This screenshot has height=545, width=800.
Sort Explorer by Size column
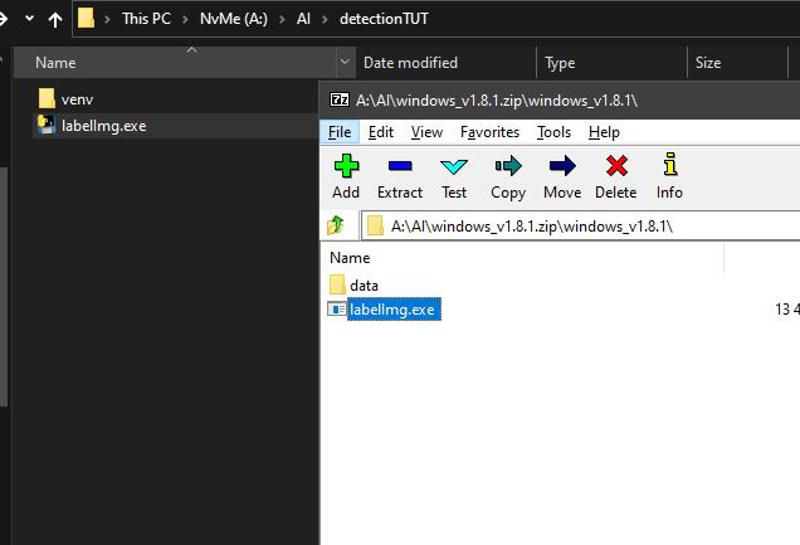click(738, 62)
